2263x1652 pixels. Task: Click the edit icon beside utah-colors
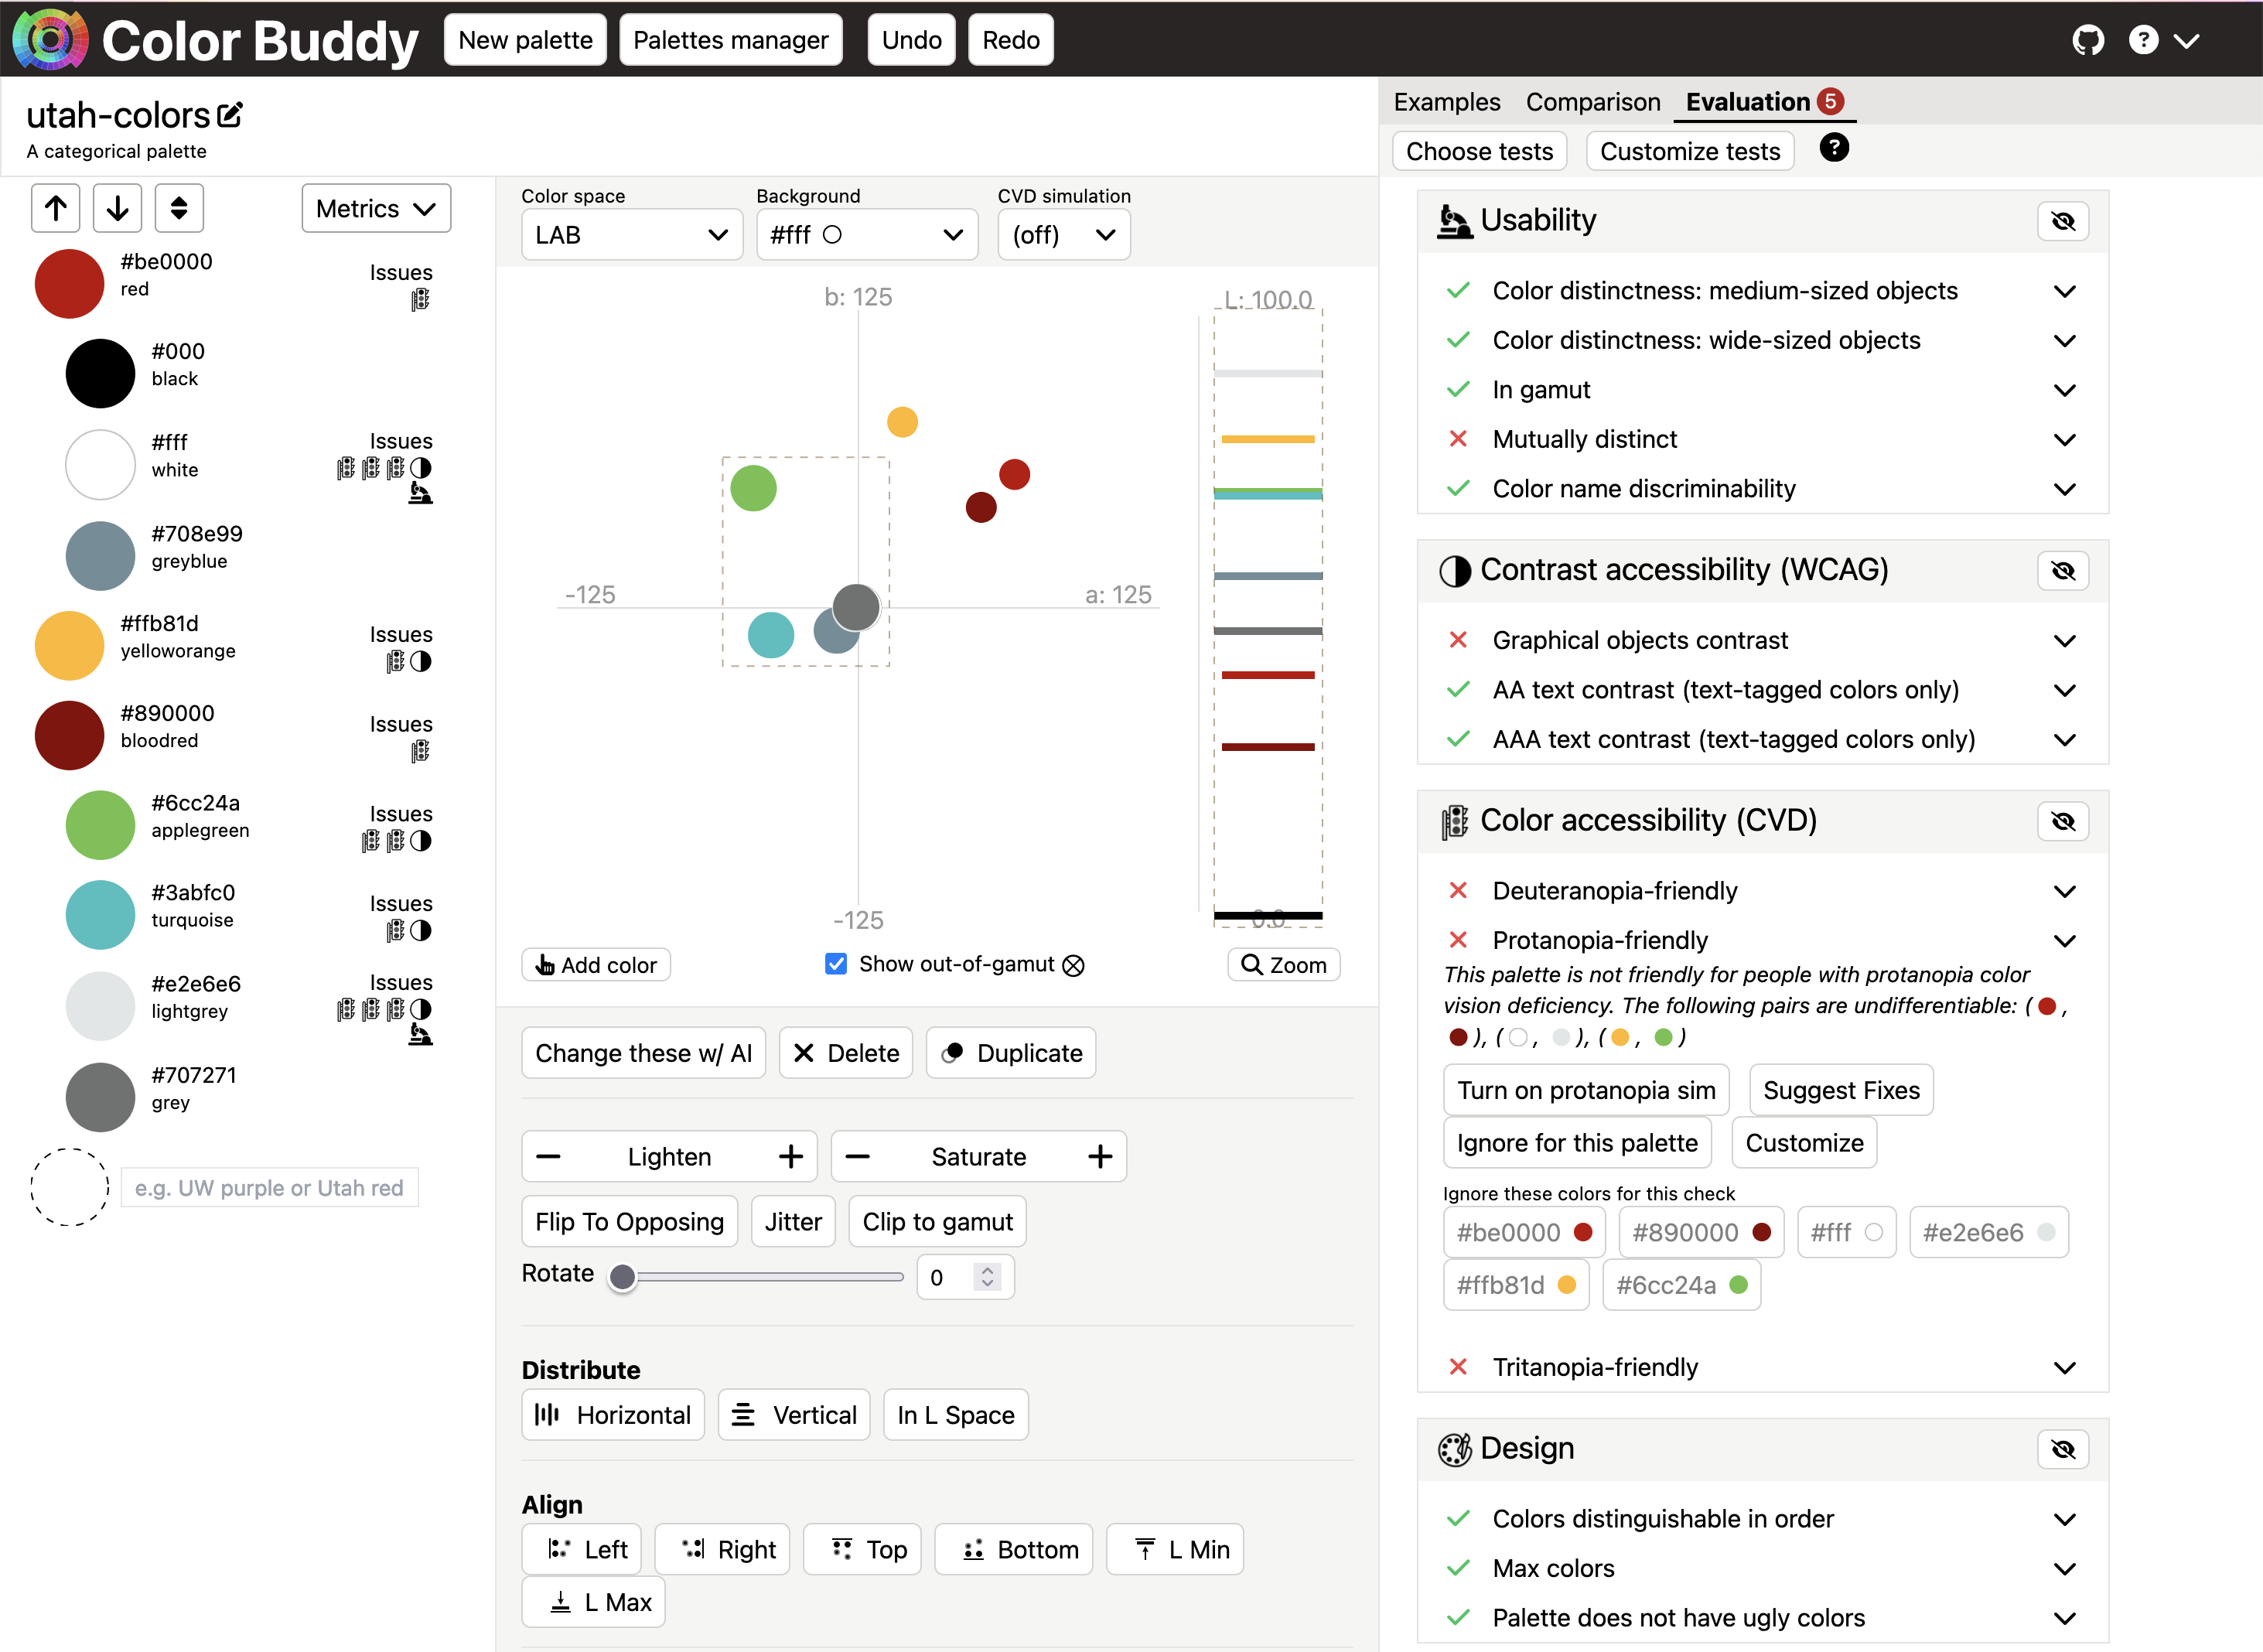click(230, 115)
